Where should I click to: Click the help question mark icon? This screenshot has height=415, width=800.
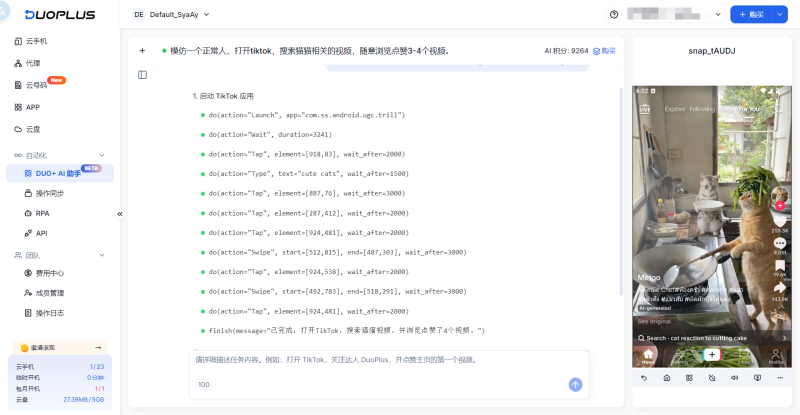614,15
